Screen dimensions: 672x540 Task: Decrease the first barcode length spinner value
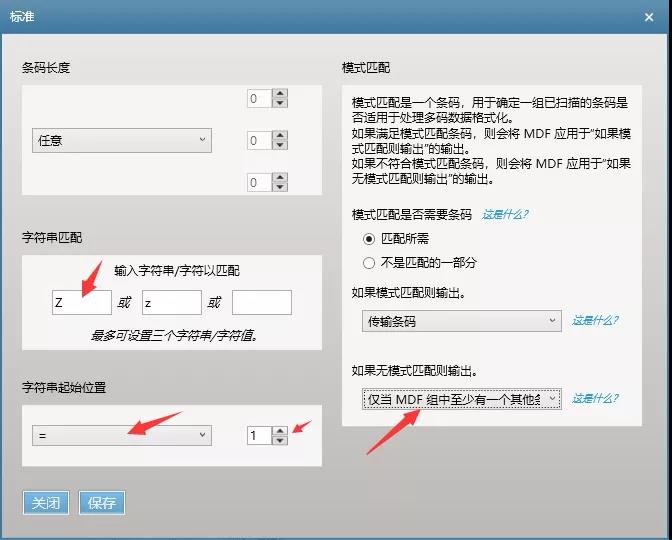(x=280, y=103)
